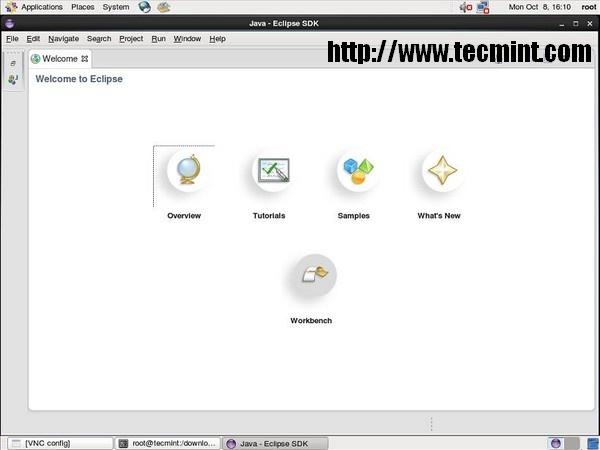Open the Samples shapes icon
This screenshot has width=600, height=450.
pyautogui.click(x=358, y=170)
